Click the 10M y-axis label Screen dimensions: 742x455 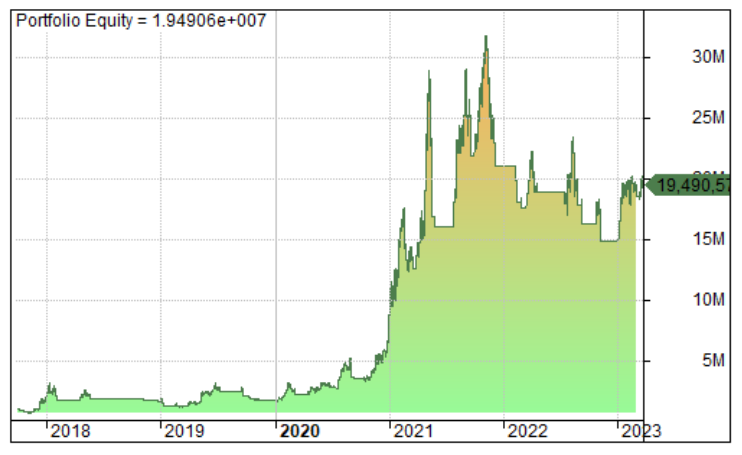(708, 299)
